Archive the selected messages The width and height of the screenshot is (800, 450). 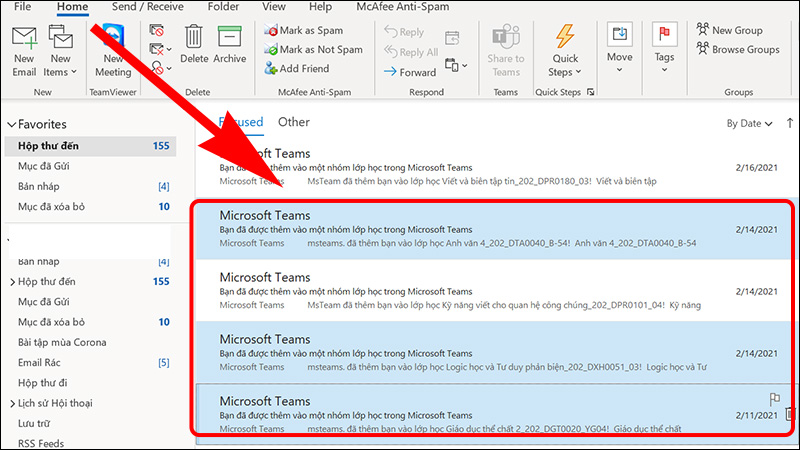click(x=230, y=45)
